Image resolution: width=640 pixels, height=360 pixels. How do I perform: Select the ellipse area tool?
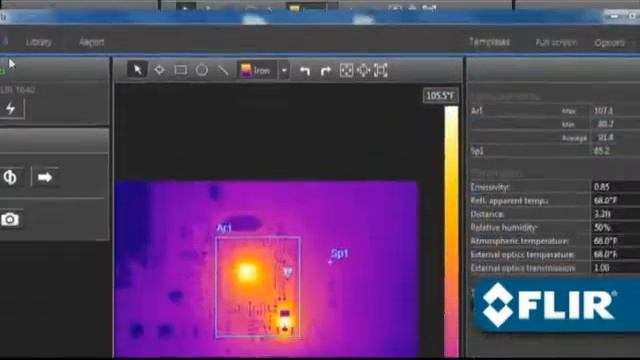coord(202,70)
